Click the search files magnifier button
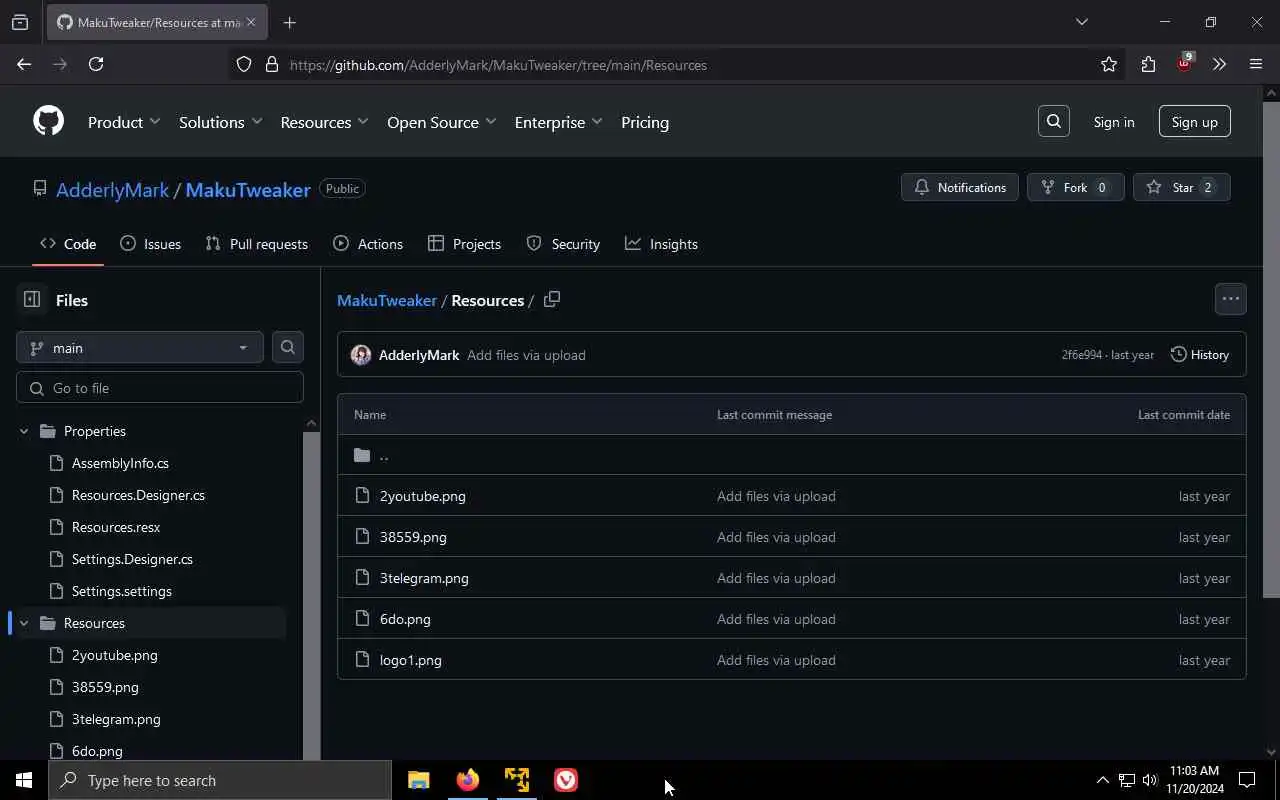The width and height of the screenshot is (1280, 800). (287, 347)
